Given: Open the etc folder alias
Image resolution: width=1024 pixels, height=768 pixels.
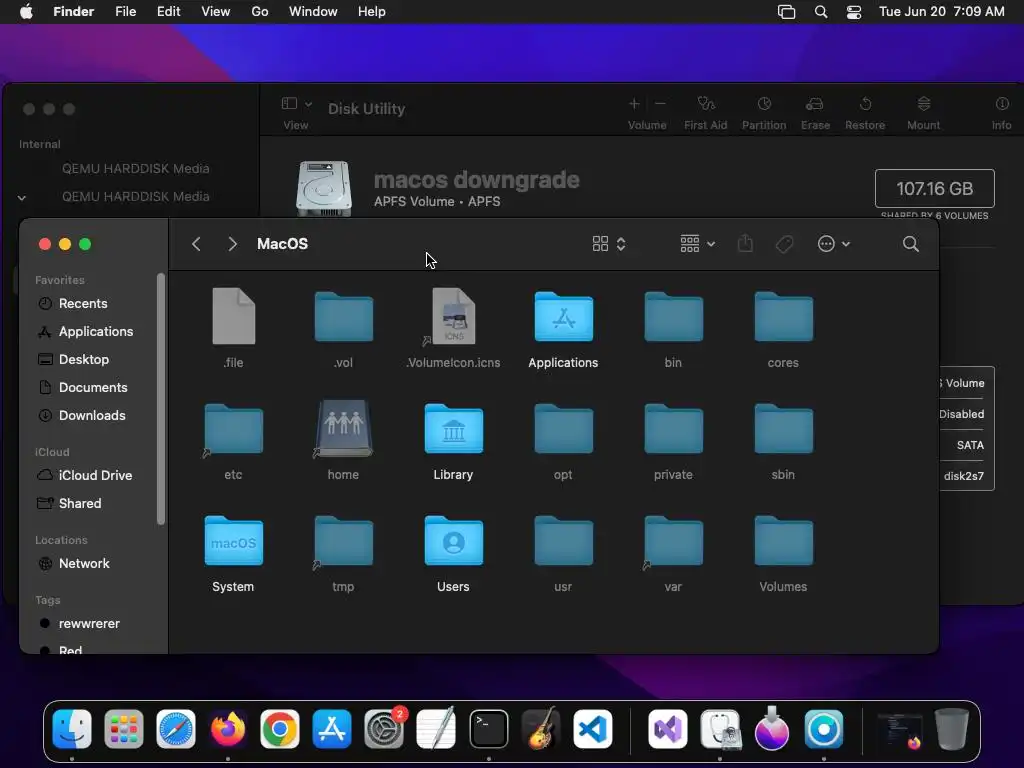Looking at the screenshot, I should 234,429.
